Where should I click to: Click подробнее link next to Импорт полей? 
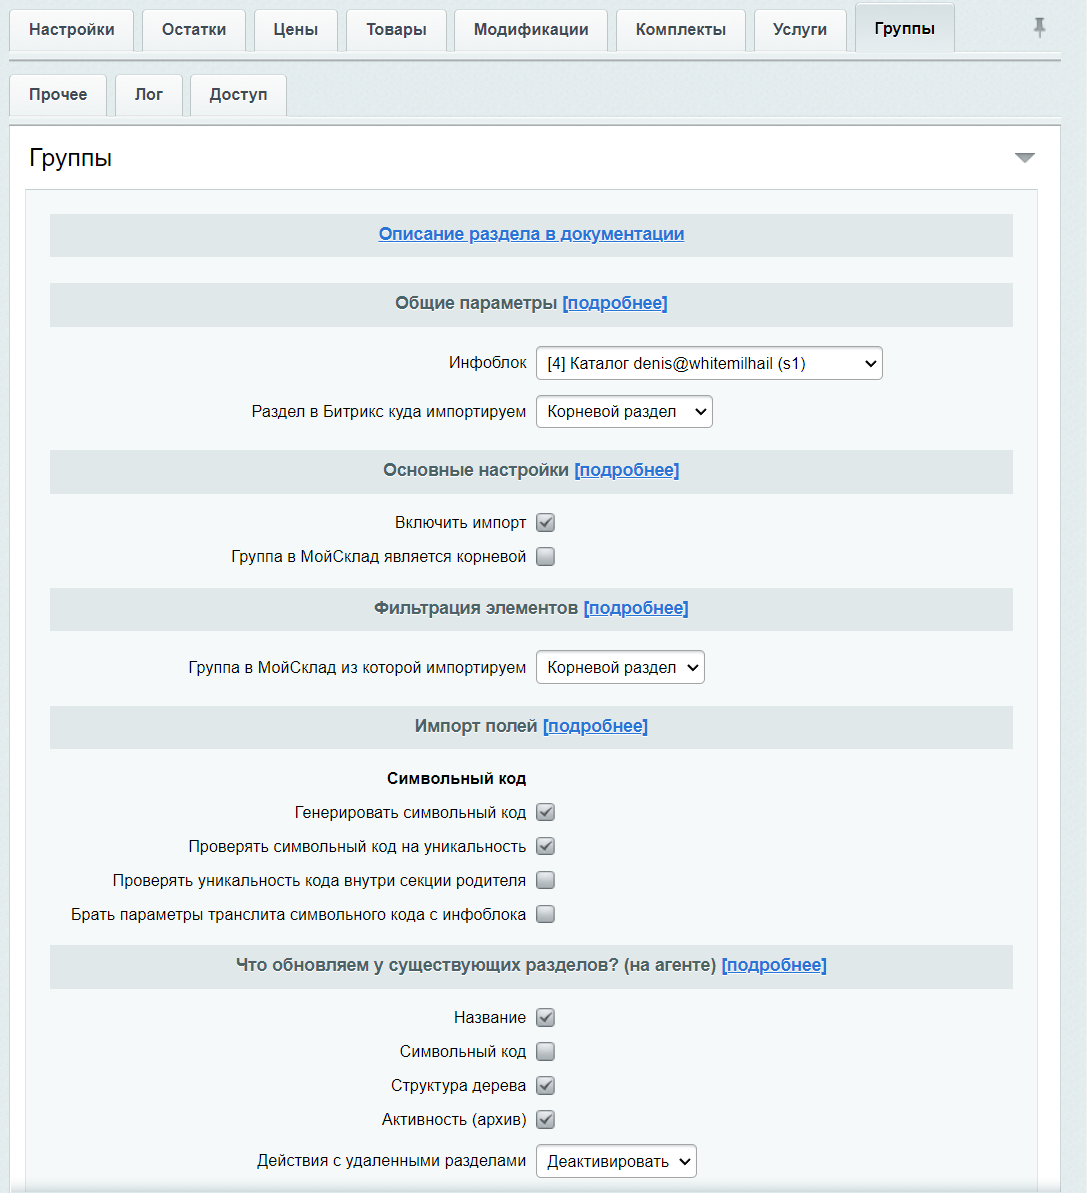[x=595, y=727]
